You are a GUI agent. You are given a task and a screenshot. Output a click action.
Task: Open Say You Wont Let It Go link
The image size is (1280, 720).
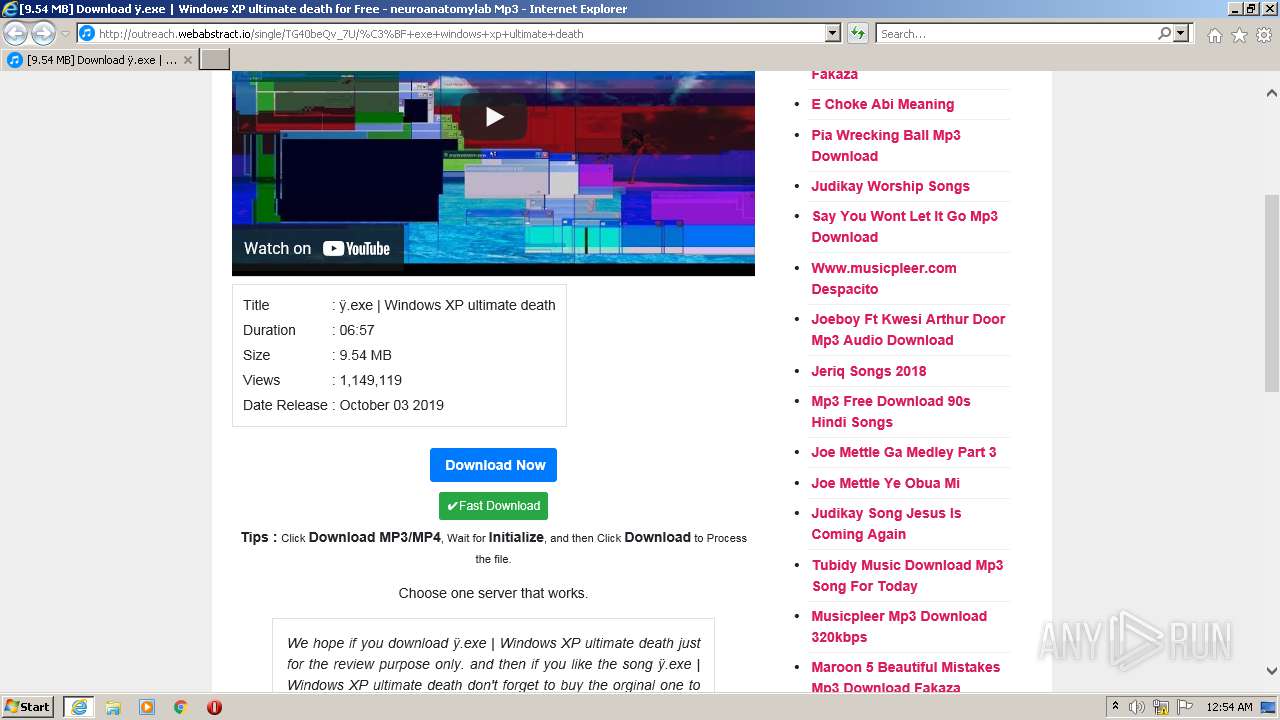904,226
